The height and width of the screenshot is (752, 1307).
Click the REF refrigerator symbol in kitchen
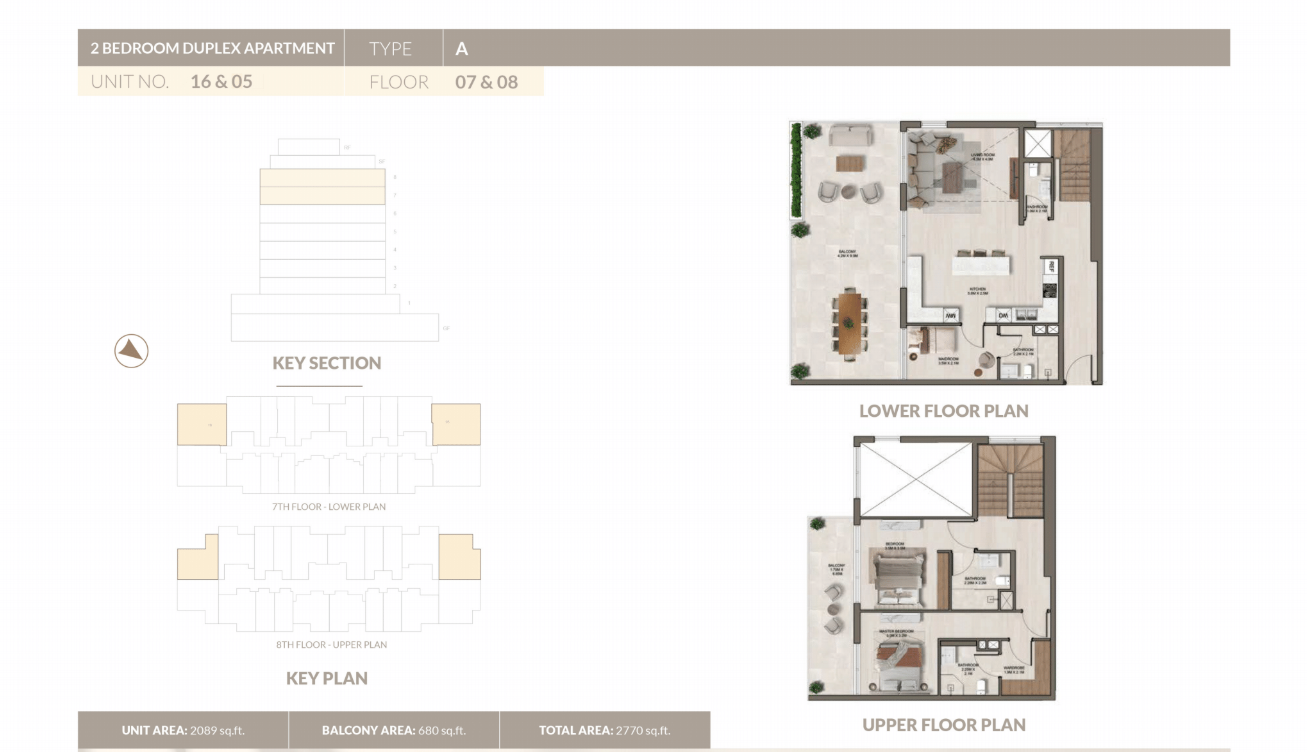tap(1050, 268)
